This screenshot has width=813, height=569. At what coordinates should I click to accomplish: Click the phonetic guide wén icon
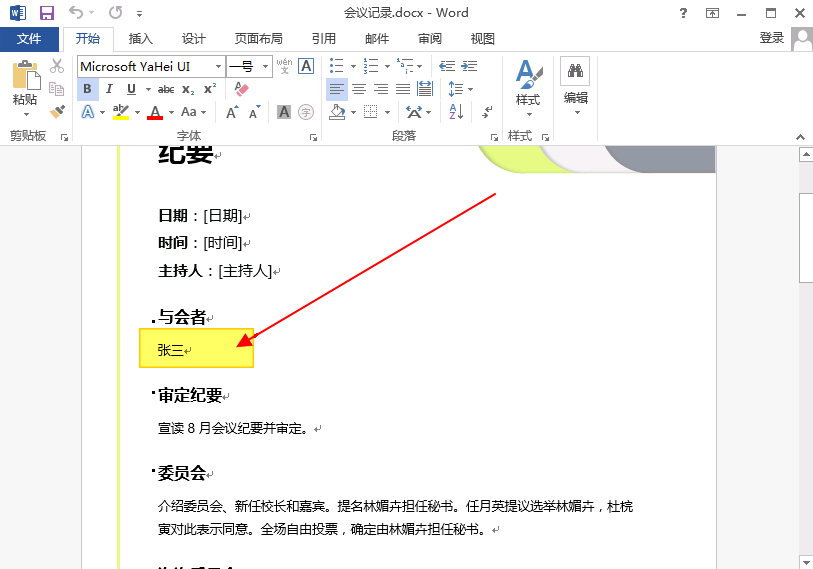(284, 66)
